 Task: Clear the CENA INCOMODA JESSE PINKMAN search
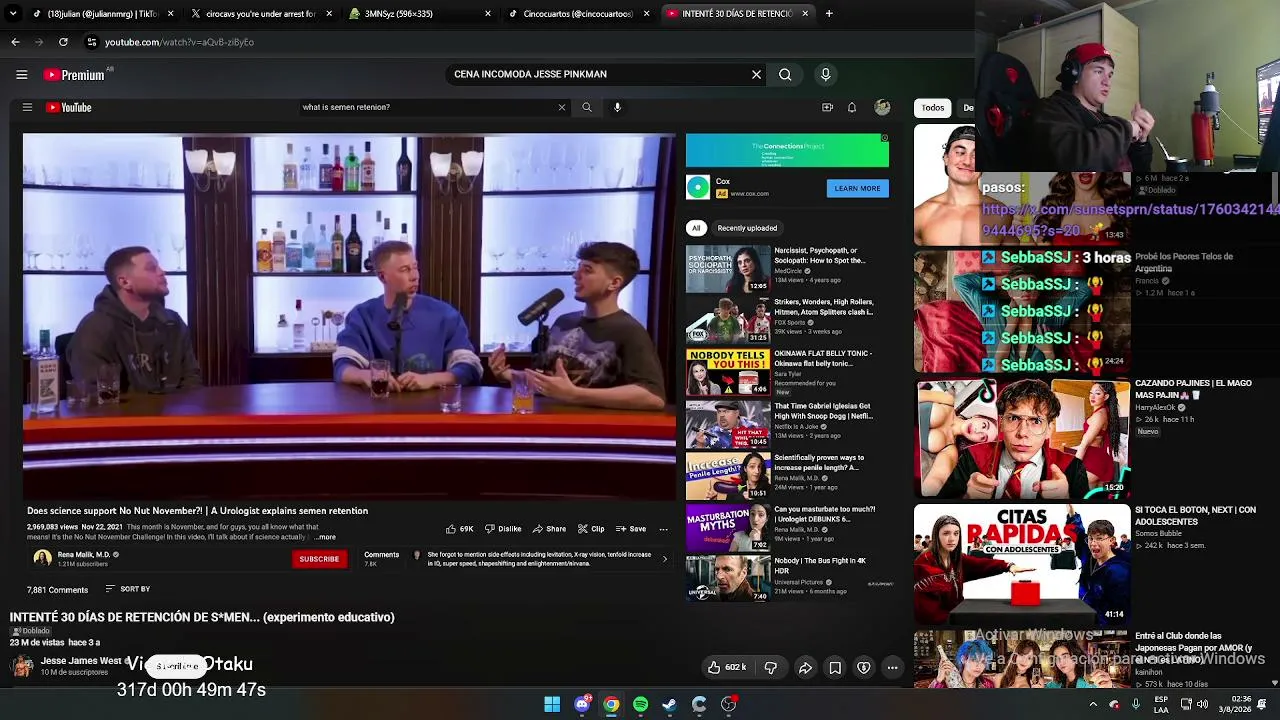tap(756, 74)
